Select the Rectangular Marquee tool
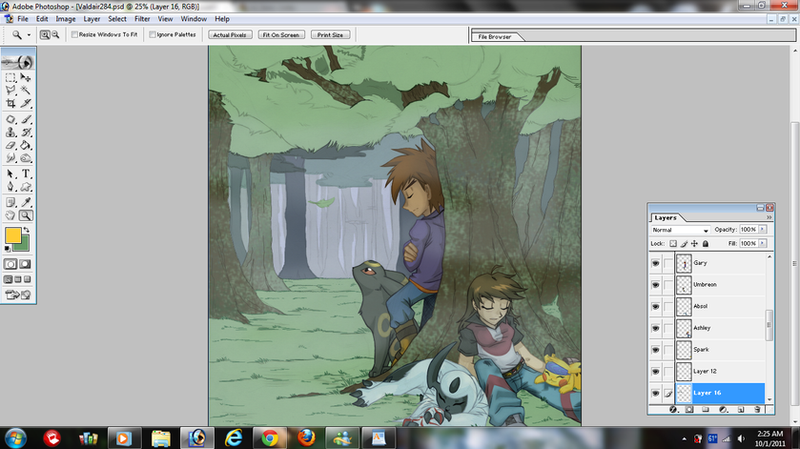This screenshot has width=800, height=449. [x=11, y=78]
